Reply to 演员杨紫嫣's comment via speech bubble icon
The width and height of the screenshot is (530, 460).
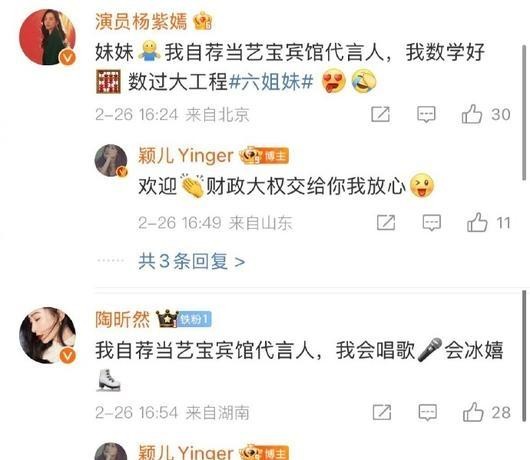pyautogui.click(x=426, y=114)
